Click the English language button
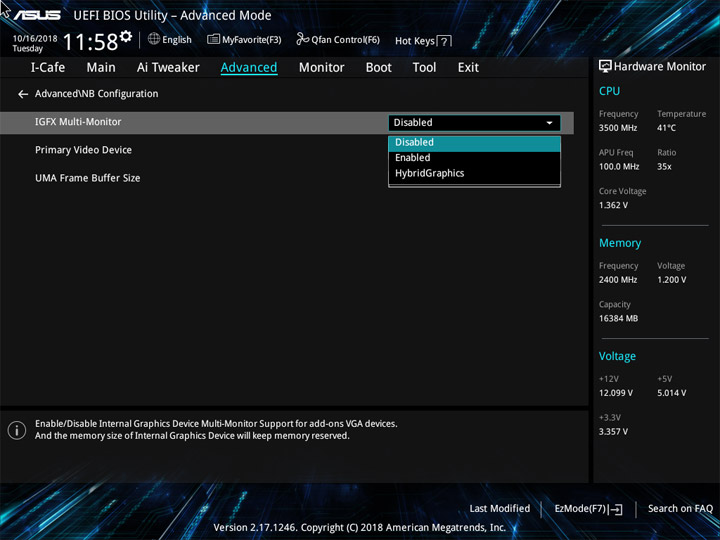Viewport: 720px width, 540px height. 170,39
